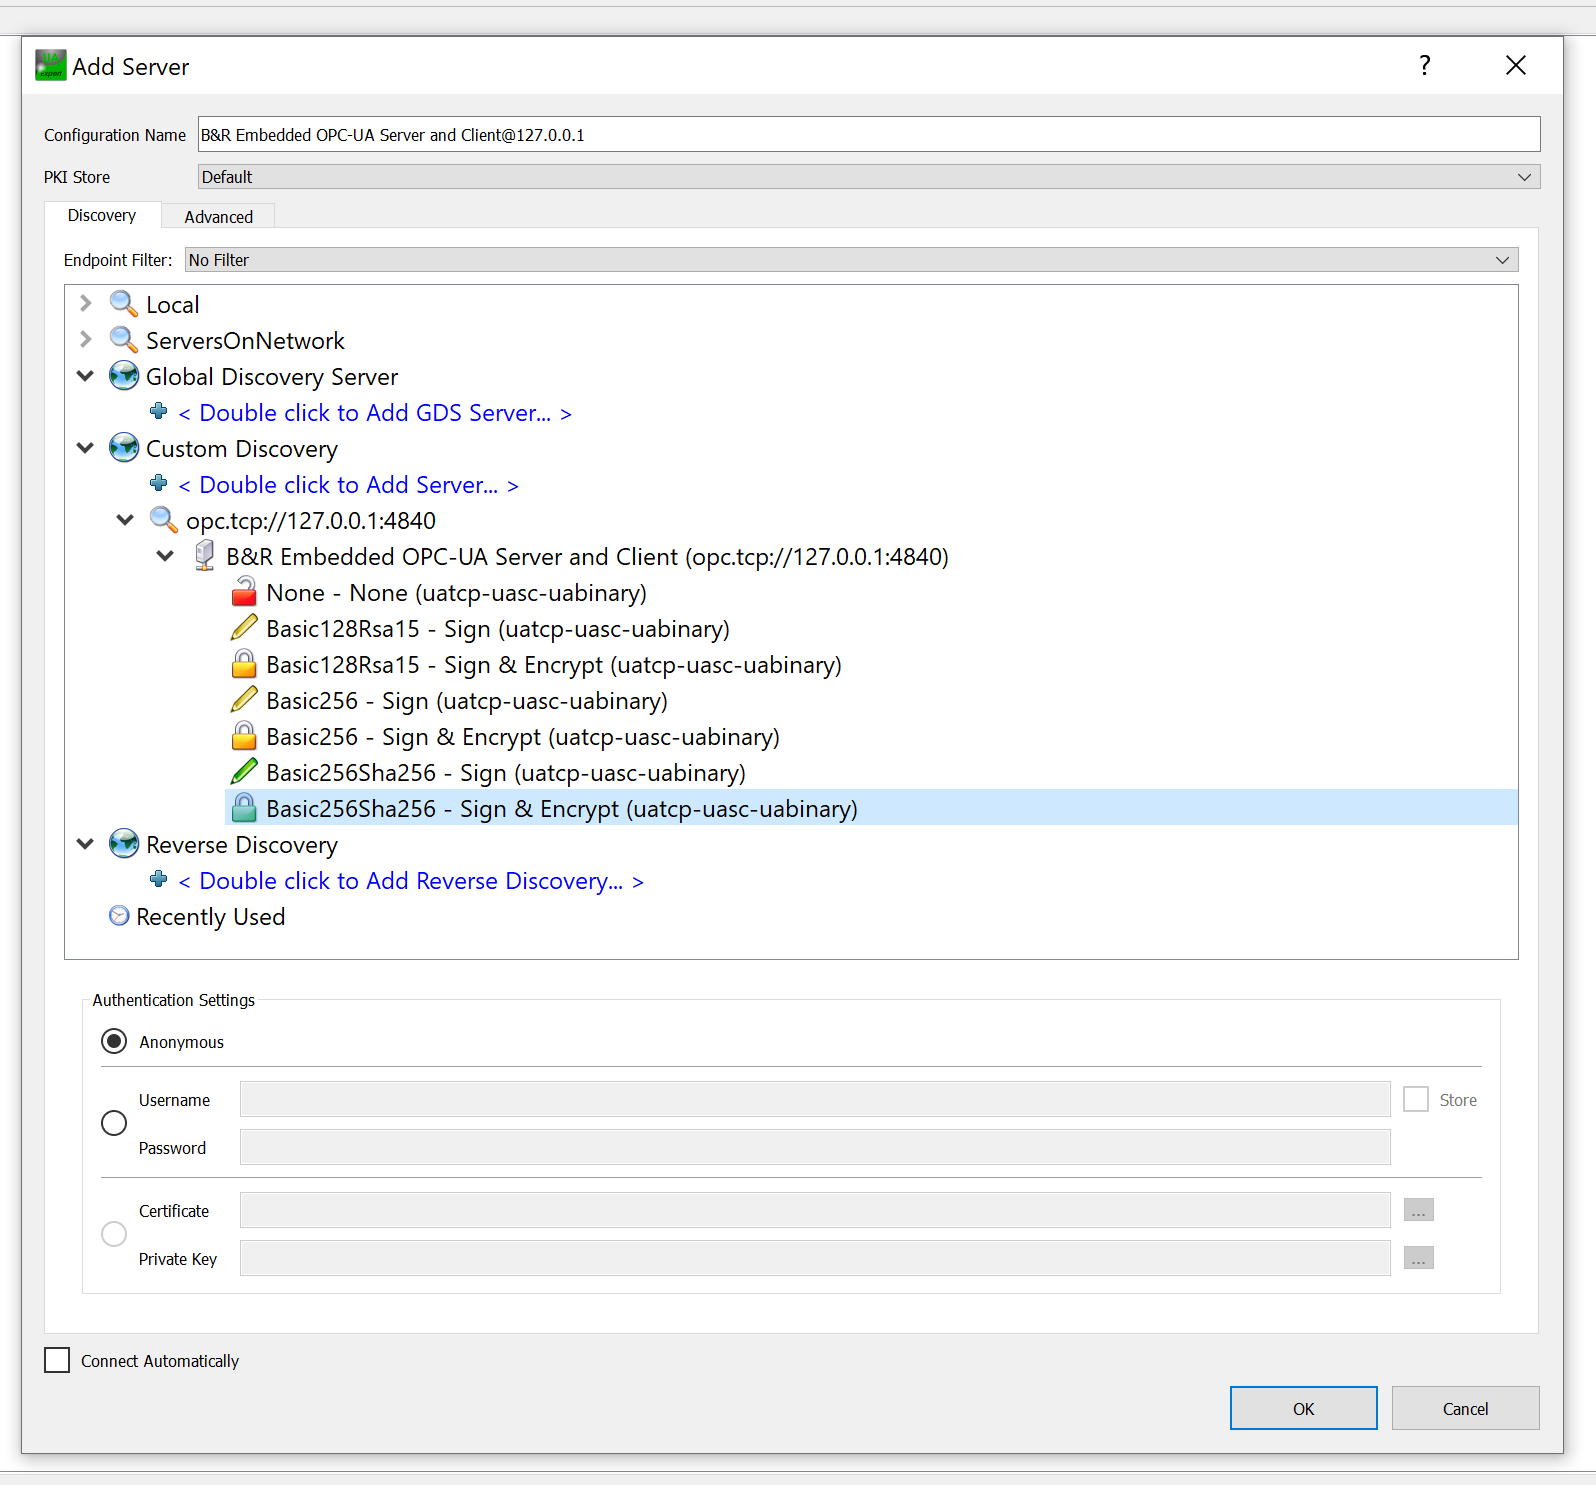Image resolution: width=1596 pixels, height=1485 pixels.
Task: Click the Global Discovery Server globe icon
Action: pyautogui.click(x=124, y=376)
